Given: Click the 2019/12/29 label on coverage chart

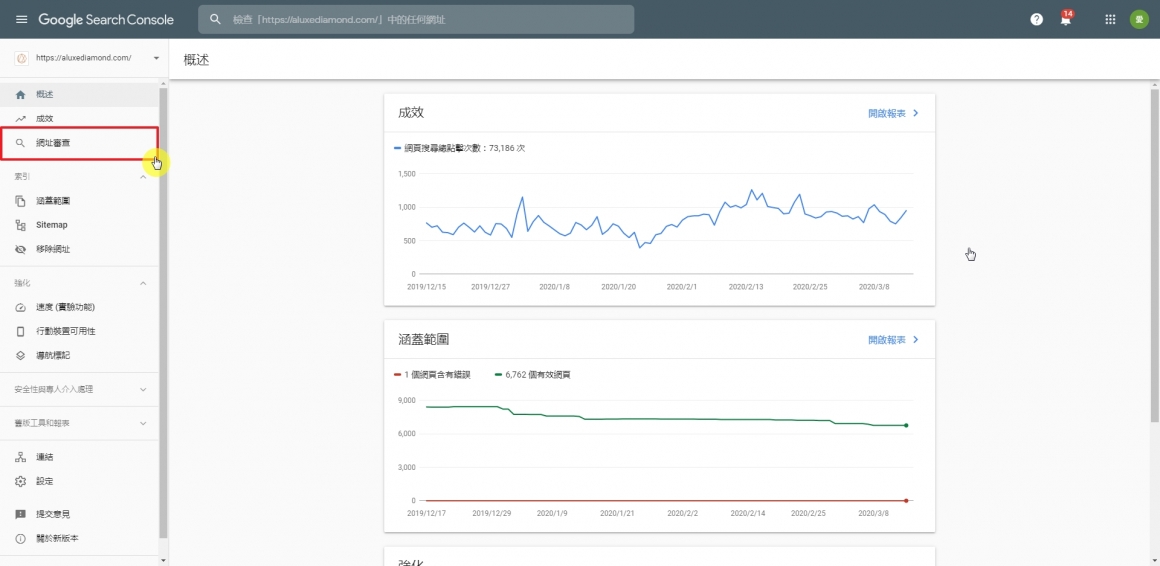Looking at the screenshot, I should click(490, 512).
